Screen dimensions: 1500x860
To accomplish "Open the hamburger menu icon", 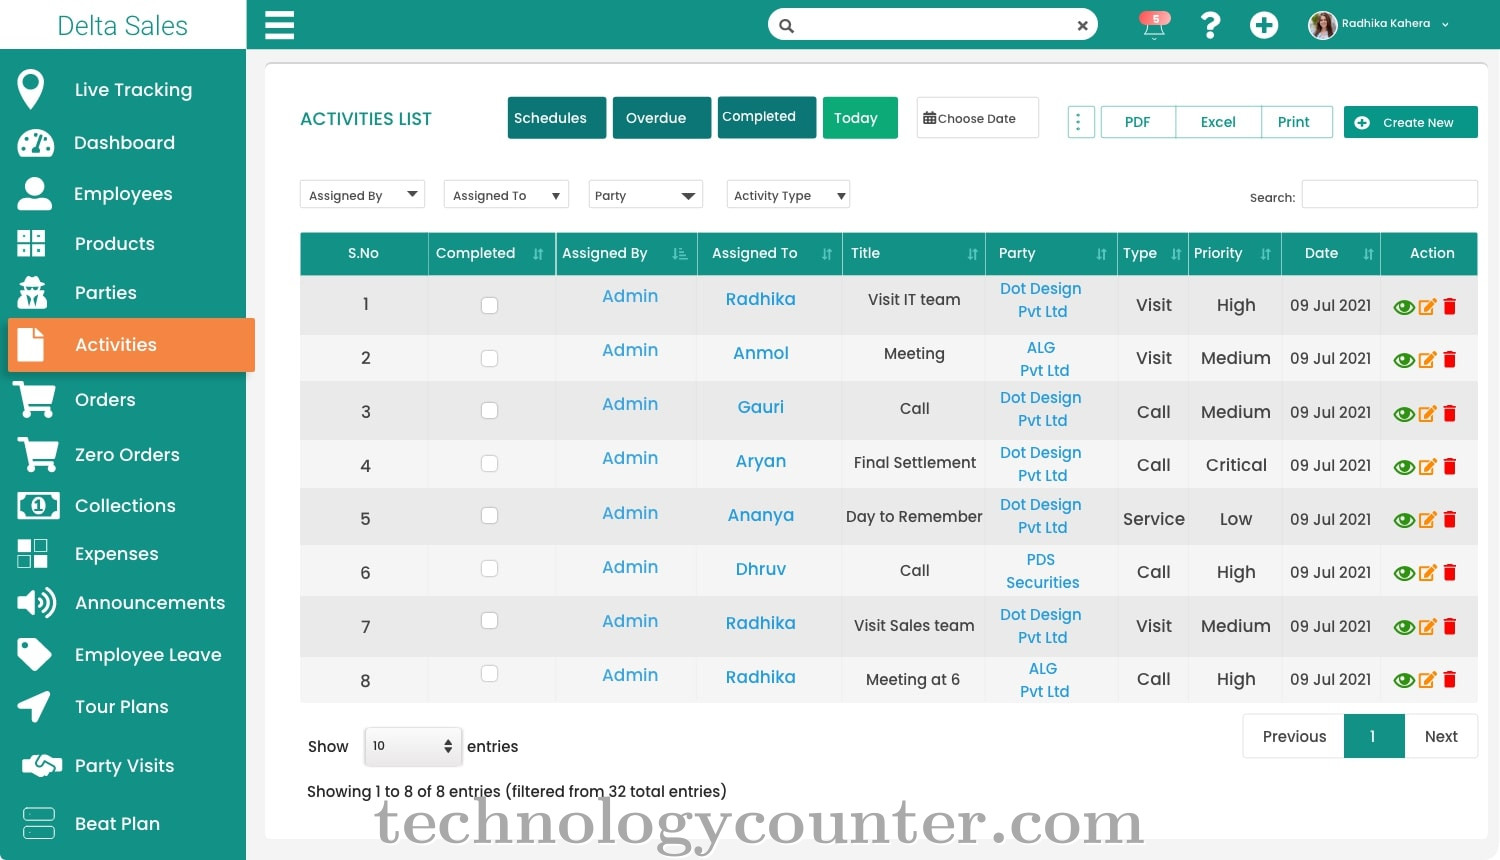I will (279, 25).
